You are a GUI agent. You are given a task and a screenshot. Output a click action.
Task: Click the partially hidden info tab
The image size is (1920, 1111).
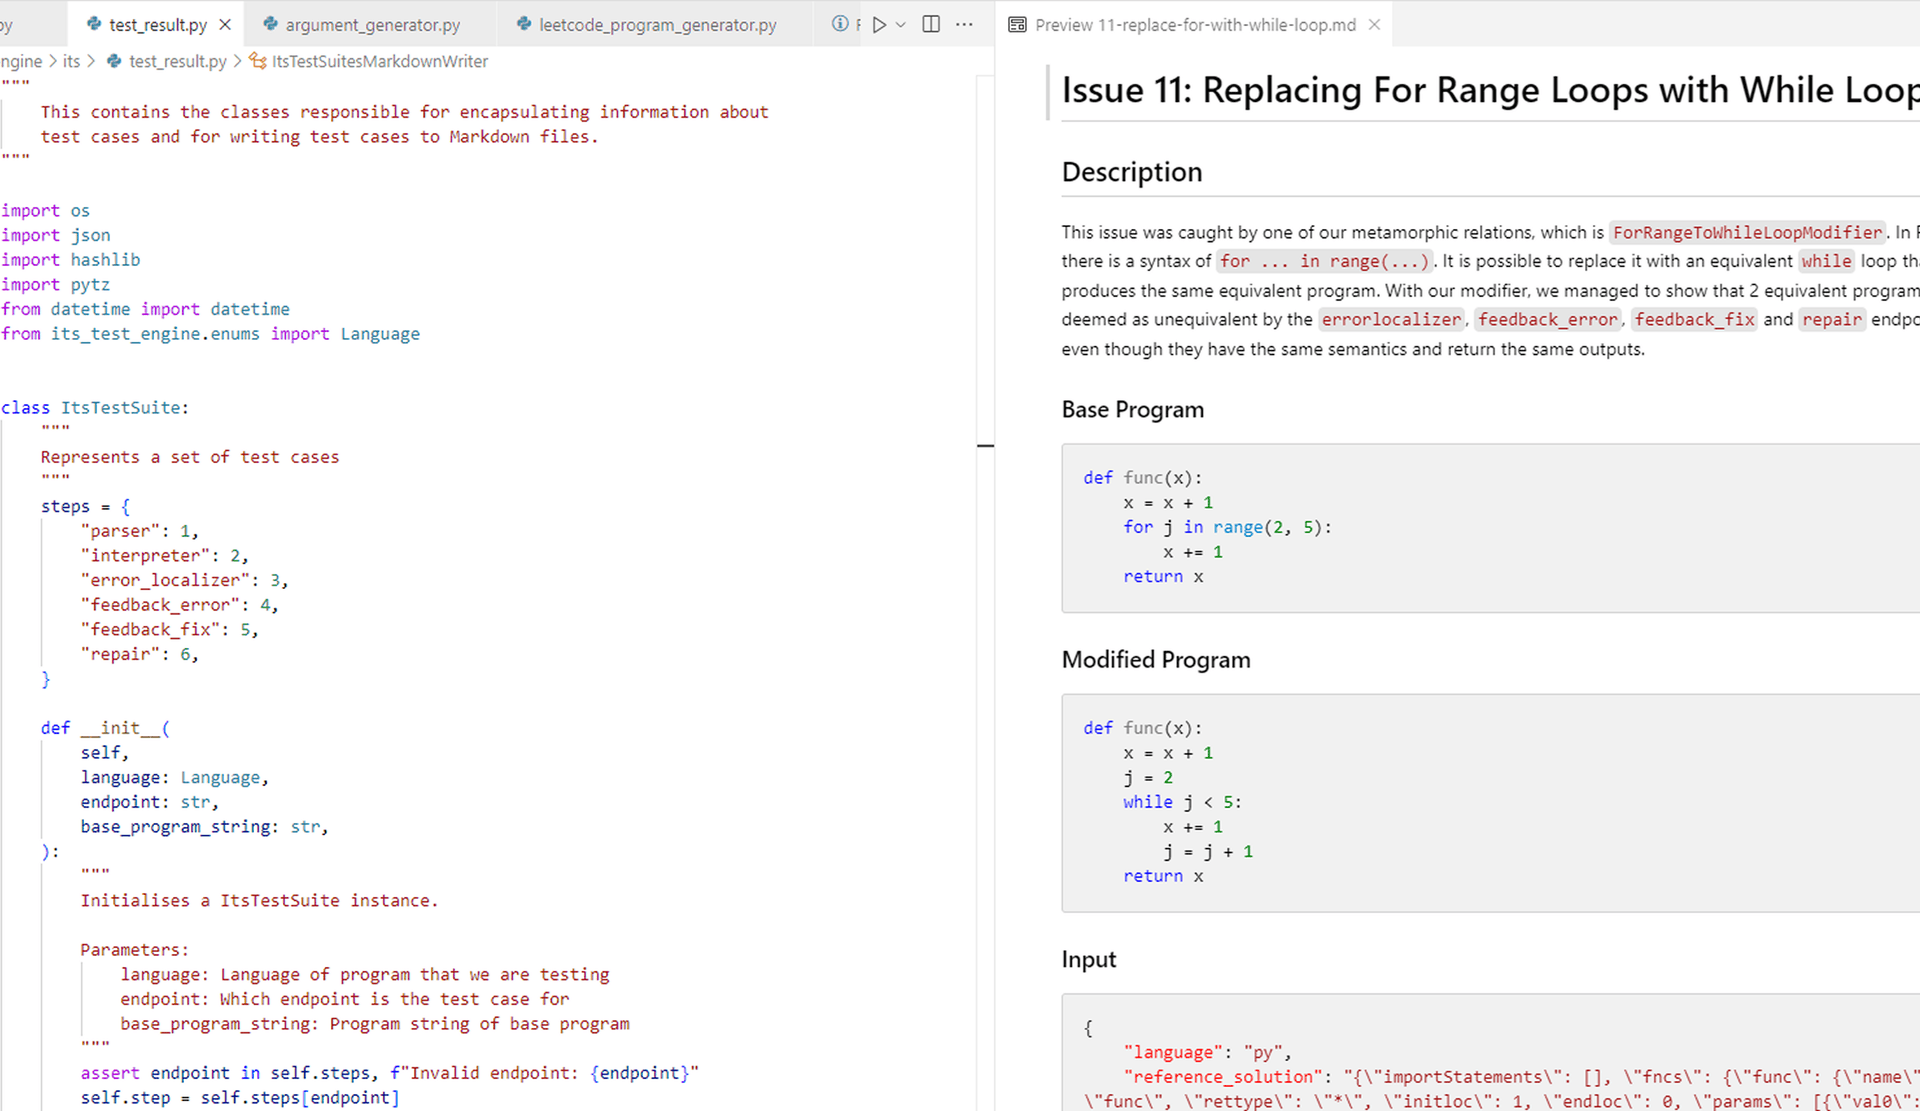coord(843,24)
